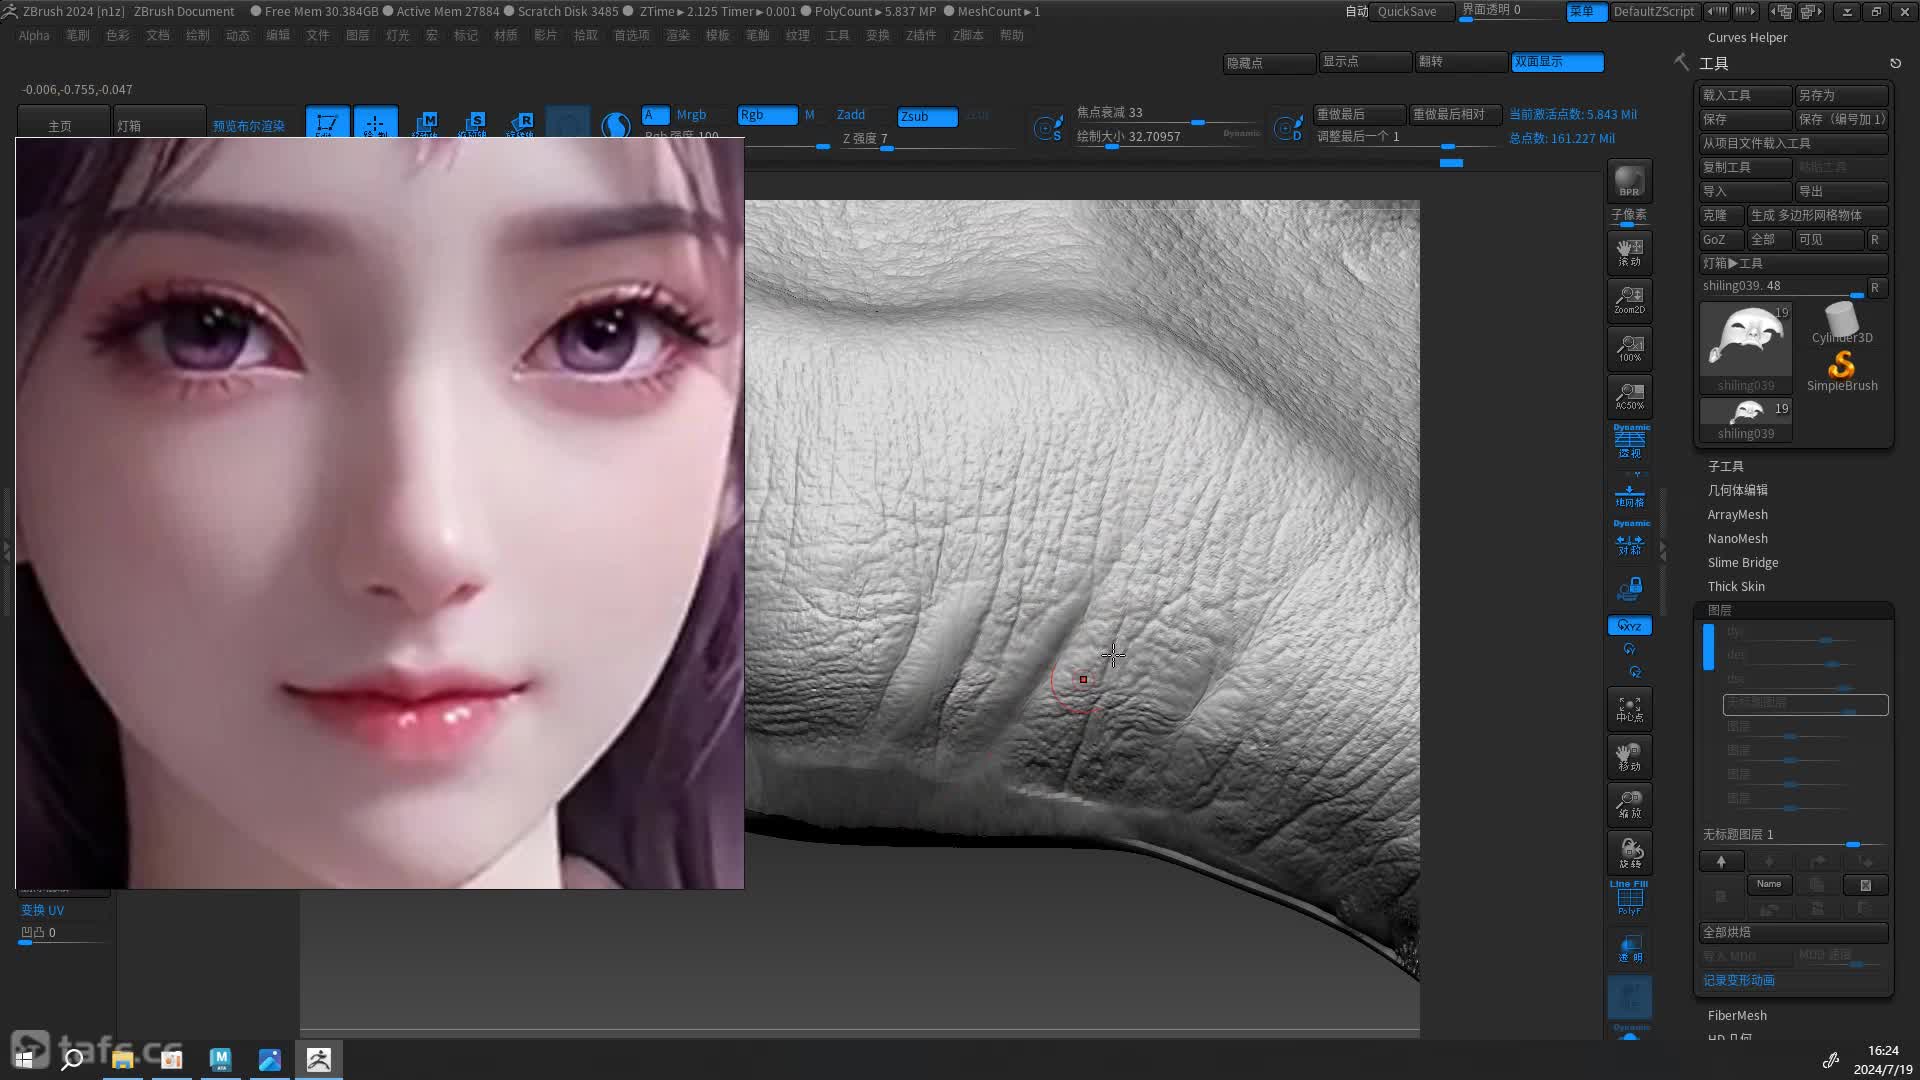Expand the ArrayMesh section
Viewport: 1920px width, 1080px height.
pyautogui.click(x=1738, y=514)
